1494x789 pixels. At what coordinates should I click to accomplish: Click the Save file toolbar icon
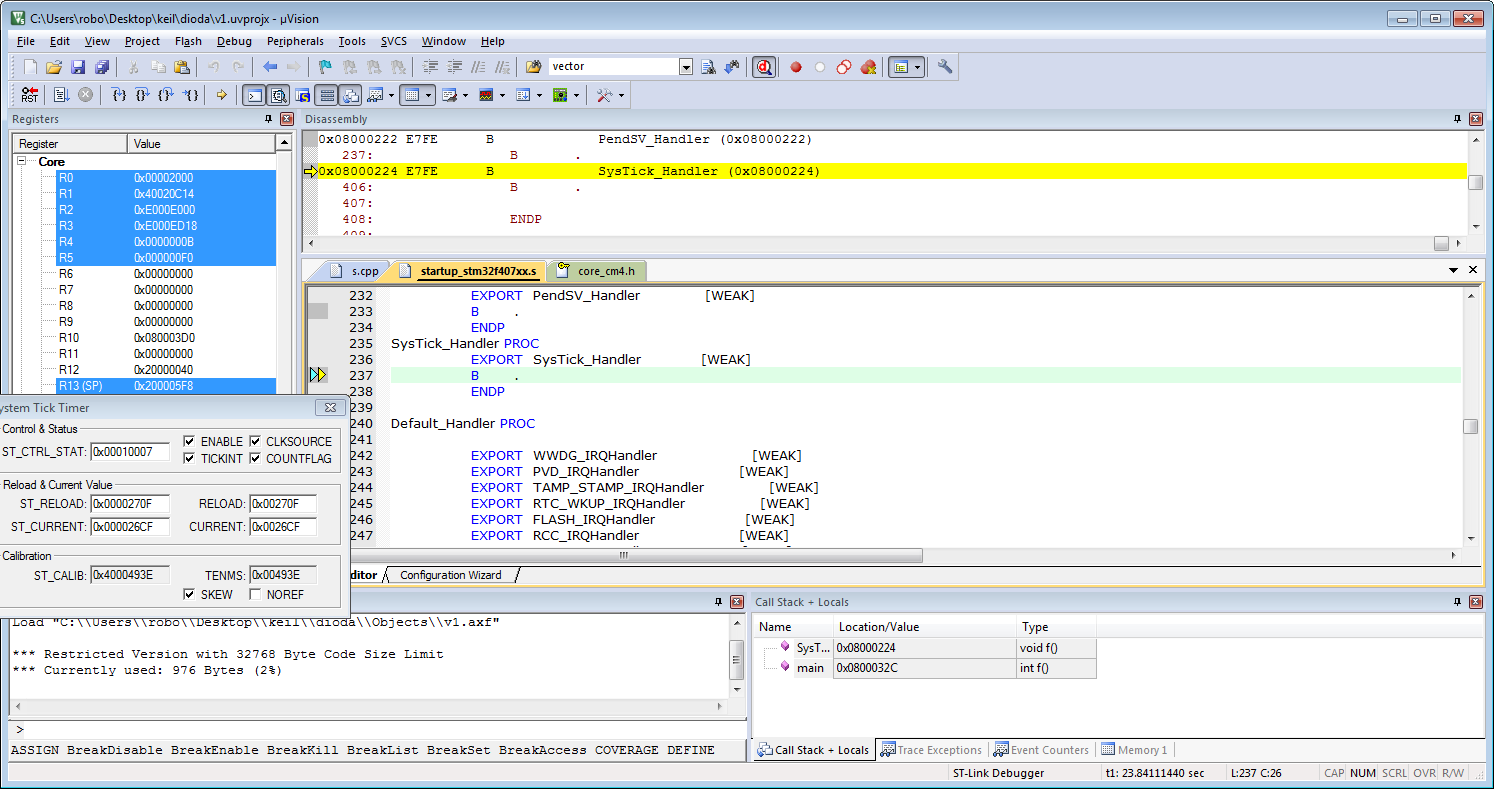(78, 67)
